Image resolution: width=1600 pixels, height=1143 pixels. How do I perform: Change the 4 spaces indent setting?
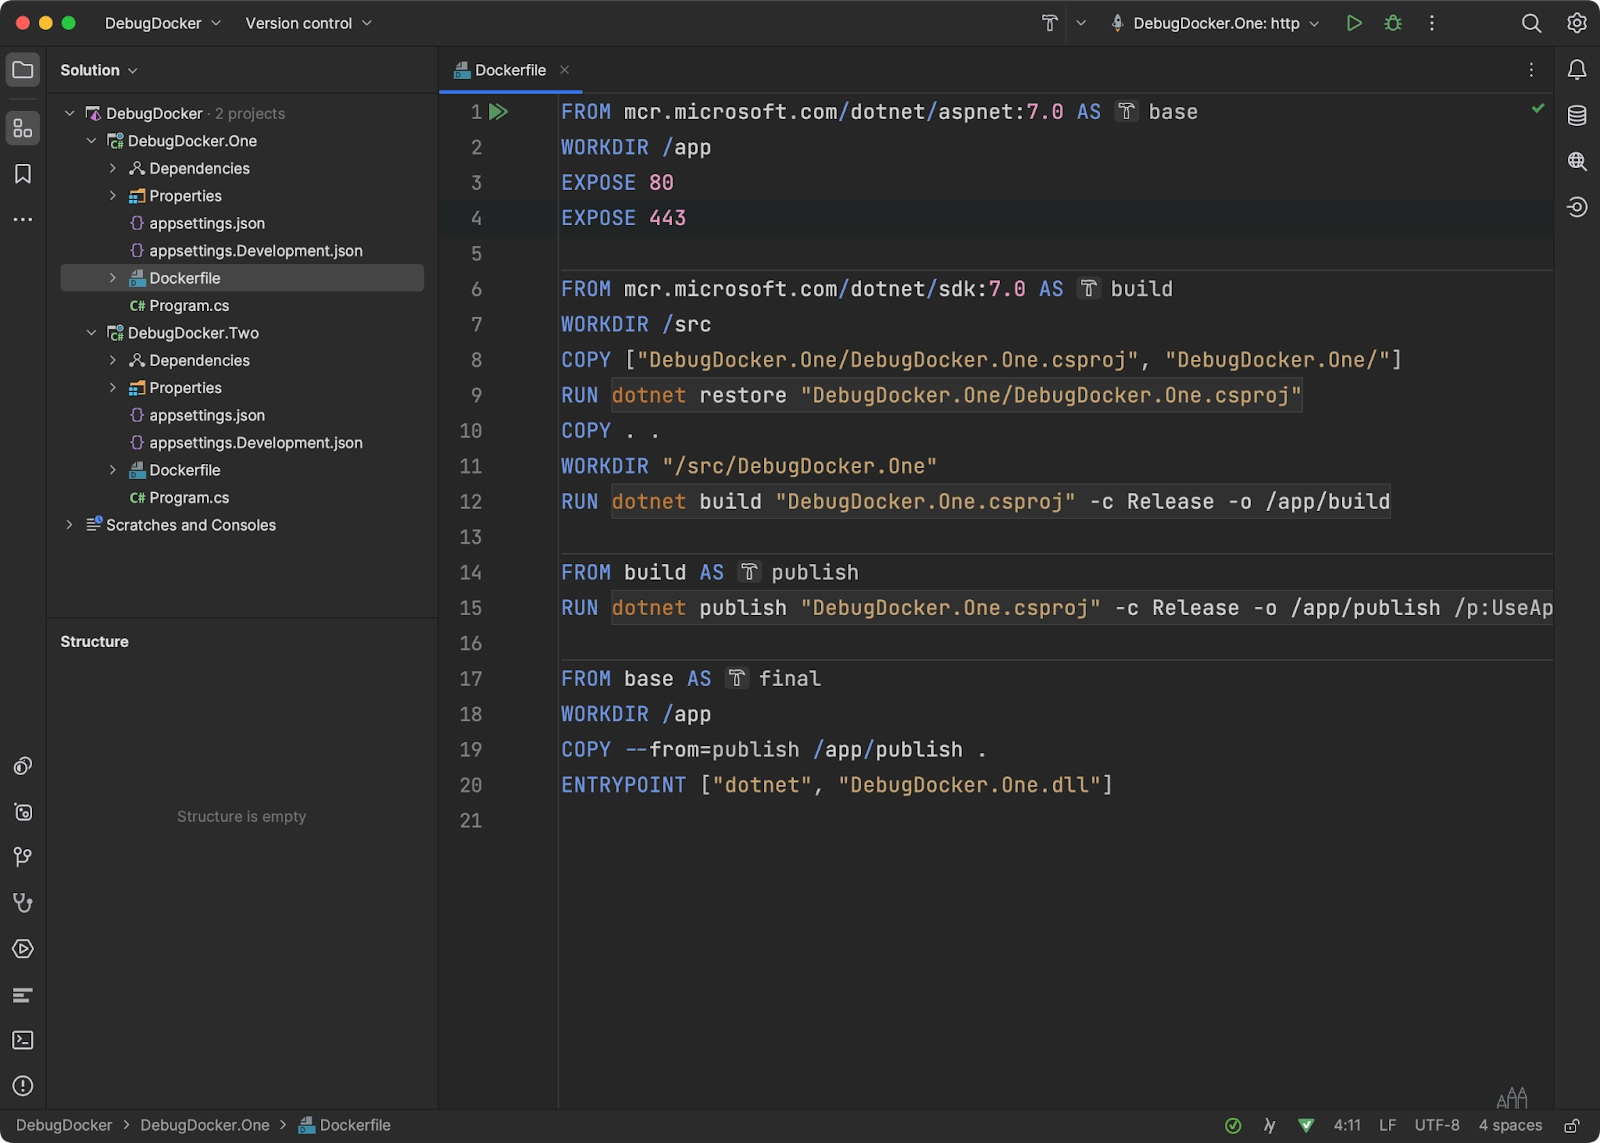[1510, 1126]
